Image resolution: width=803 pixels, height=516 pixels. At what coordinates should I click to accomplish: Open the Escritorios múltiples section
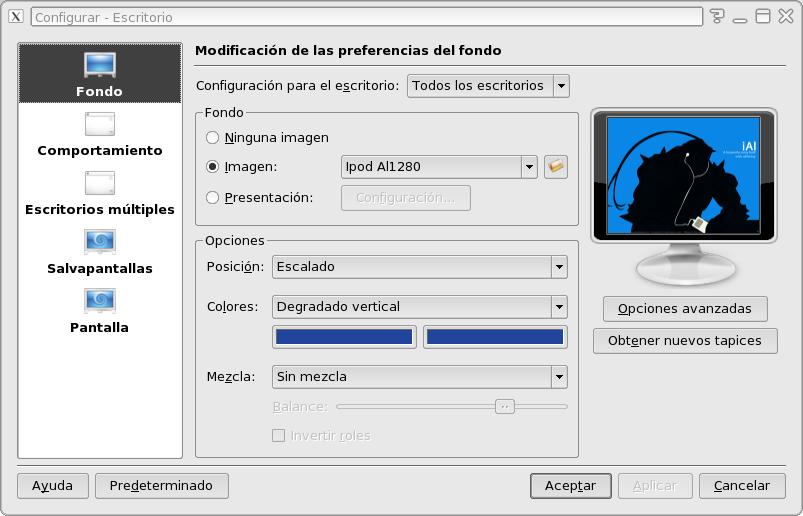pyautogui.click(x=100, y=194)
